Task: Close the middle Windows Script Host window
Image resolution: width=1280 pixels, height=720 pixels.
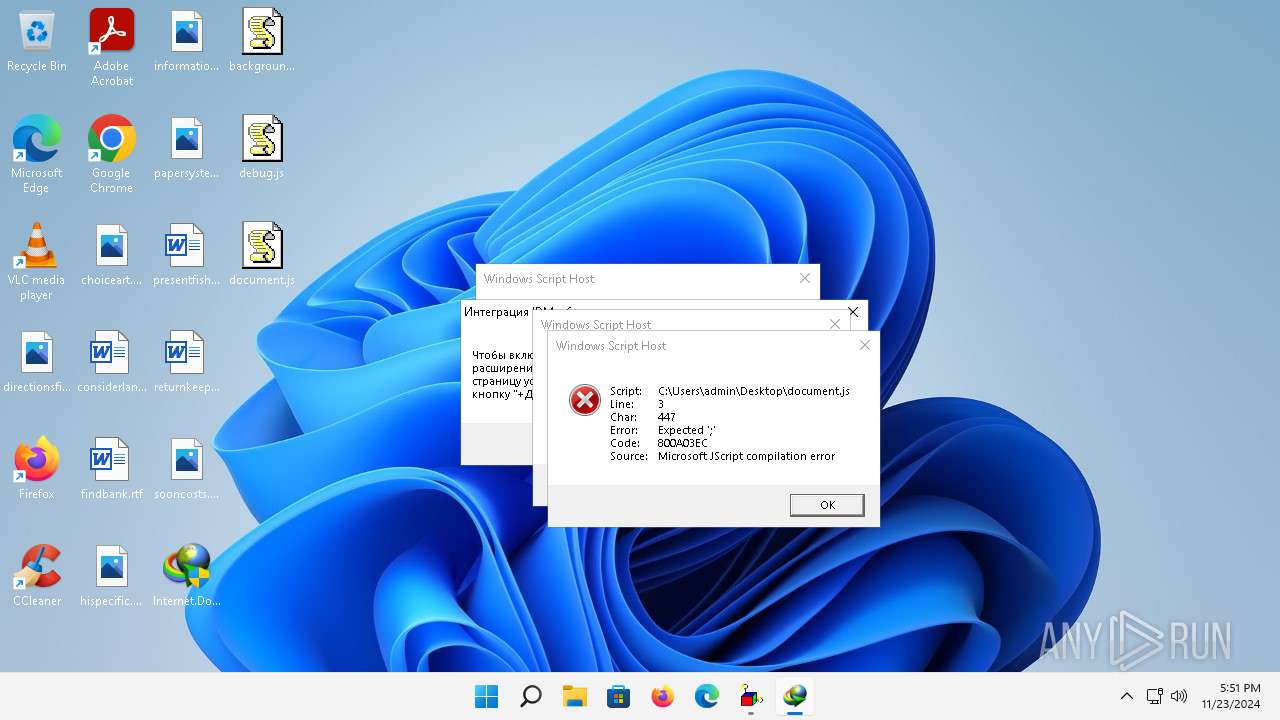Action: 835,323
